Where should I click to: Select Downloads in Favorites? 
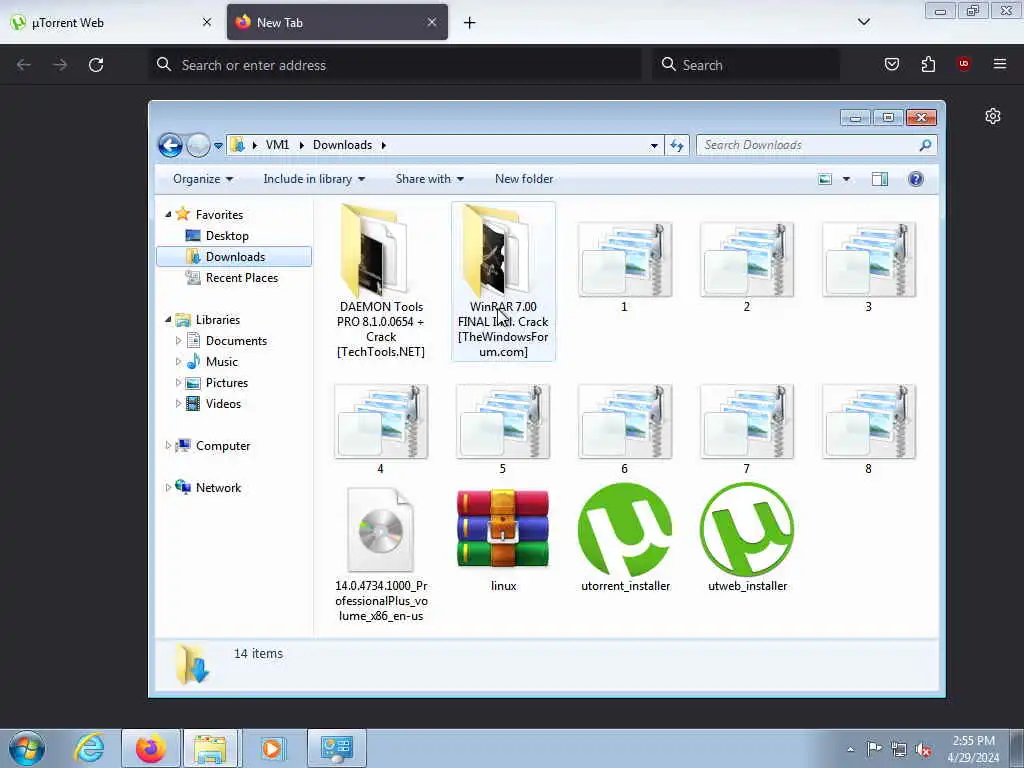[234, 257]
